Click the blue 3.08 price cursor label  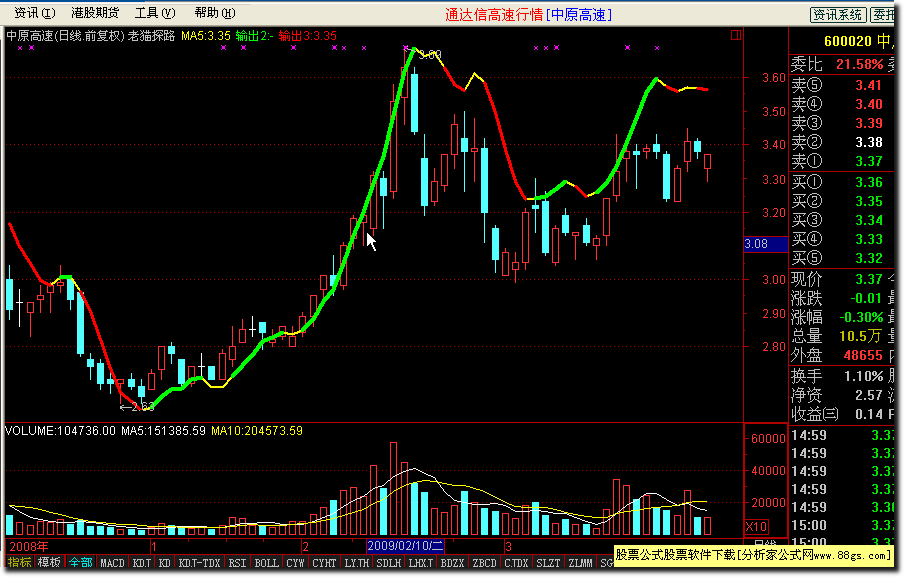766,244
